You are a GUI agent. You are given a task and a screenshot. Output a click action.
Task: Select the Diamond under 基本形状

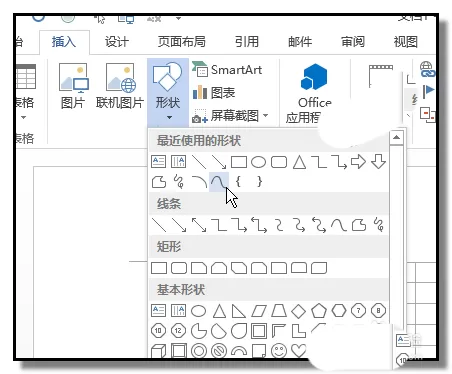tap(298, 311)
